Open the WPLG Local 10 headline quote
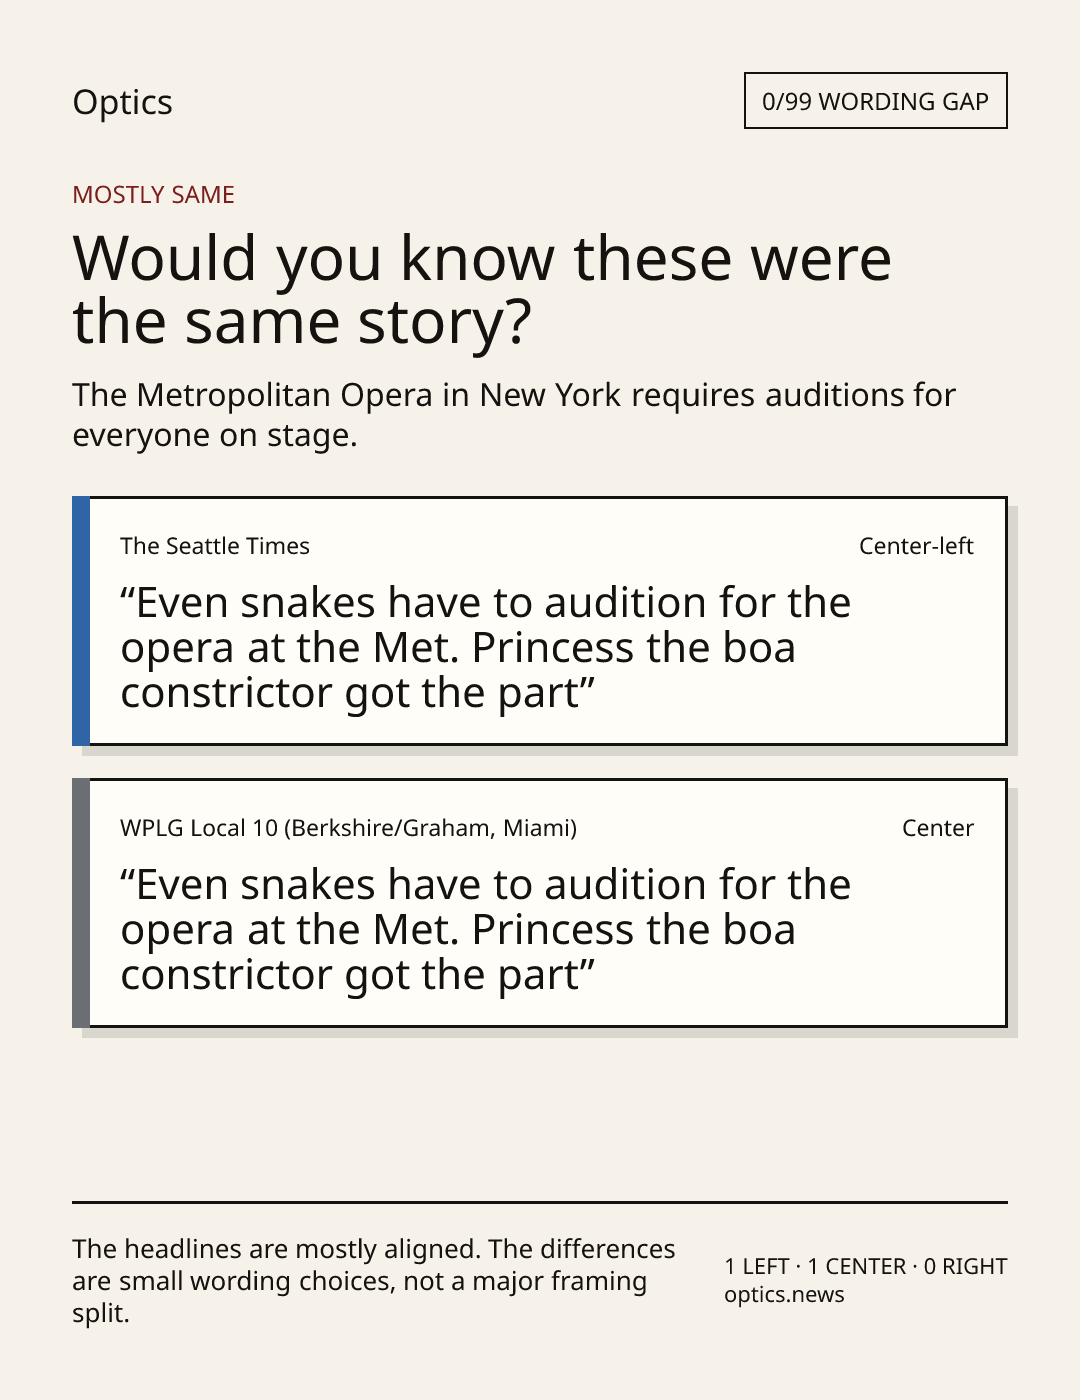Viewport: 1080px width, 1400px height. coord(485,930)
